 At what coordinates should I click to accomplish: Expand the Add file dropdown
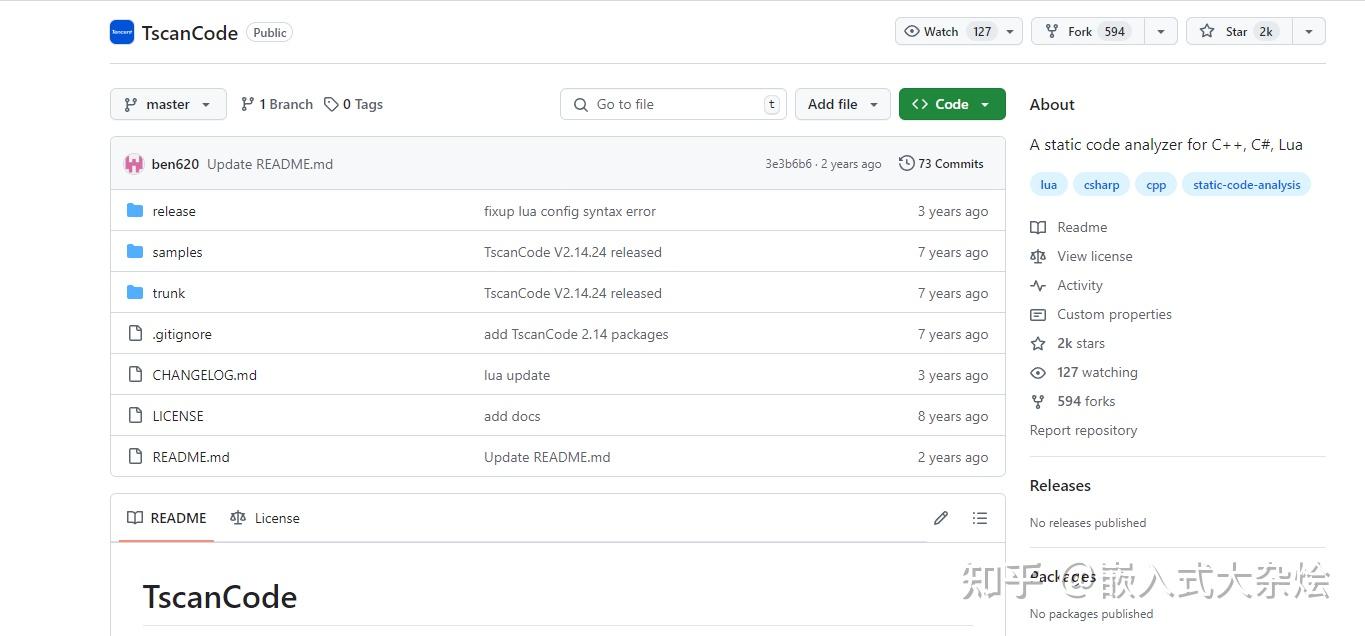coord(842,104)
